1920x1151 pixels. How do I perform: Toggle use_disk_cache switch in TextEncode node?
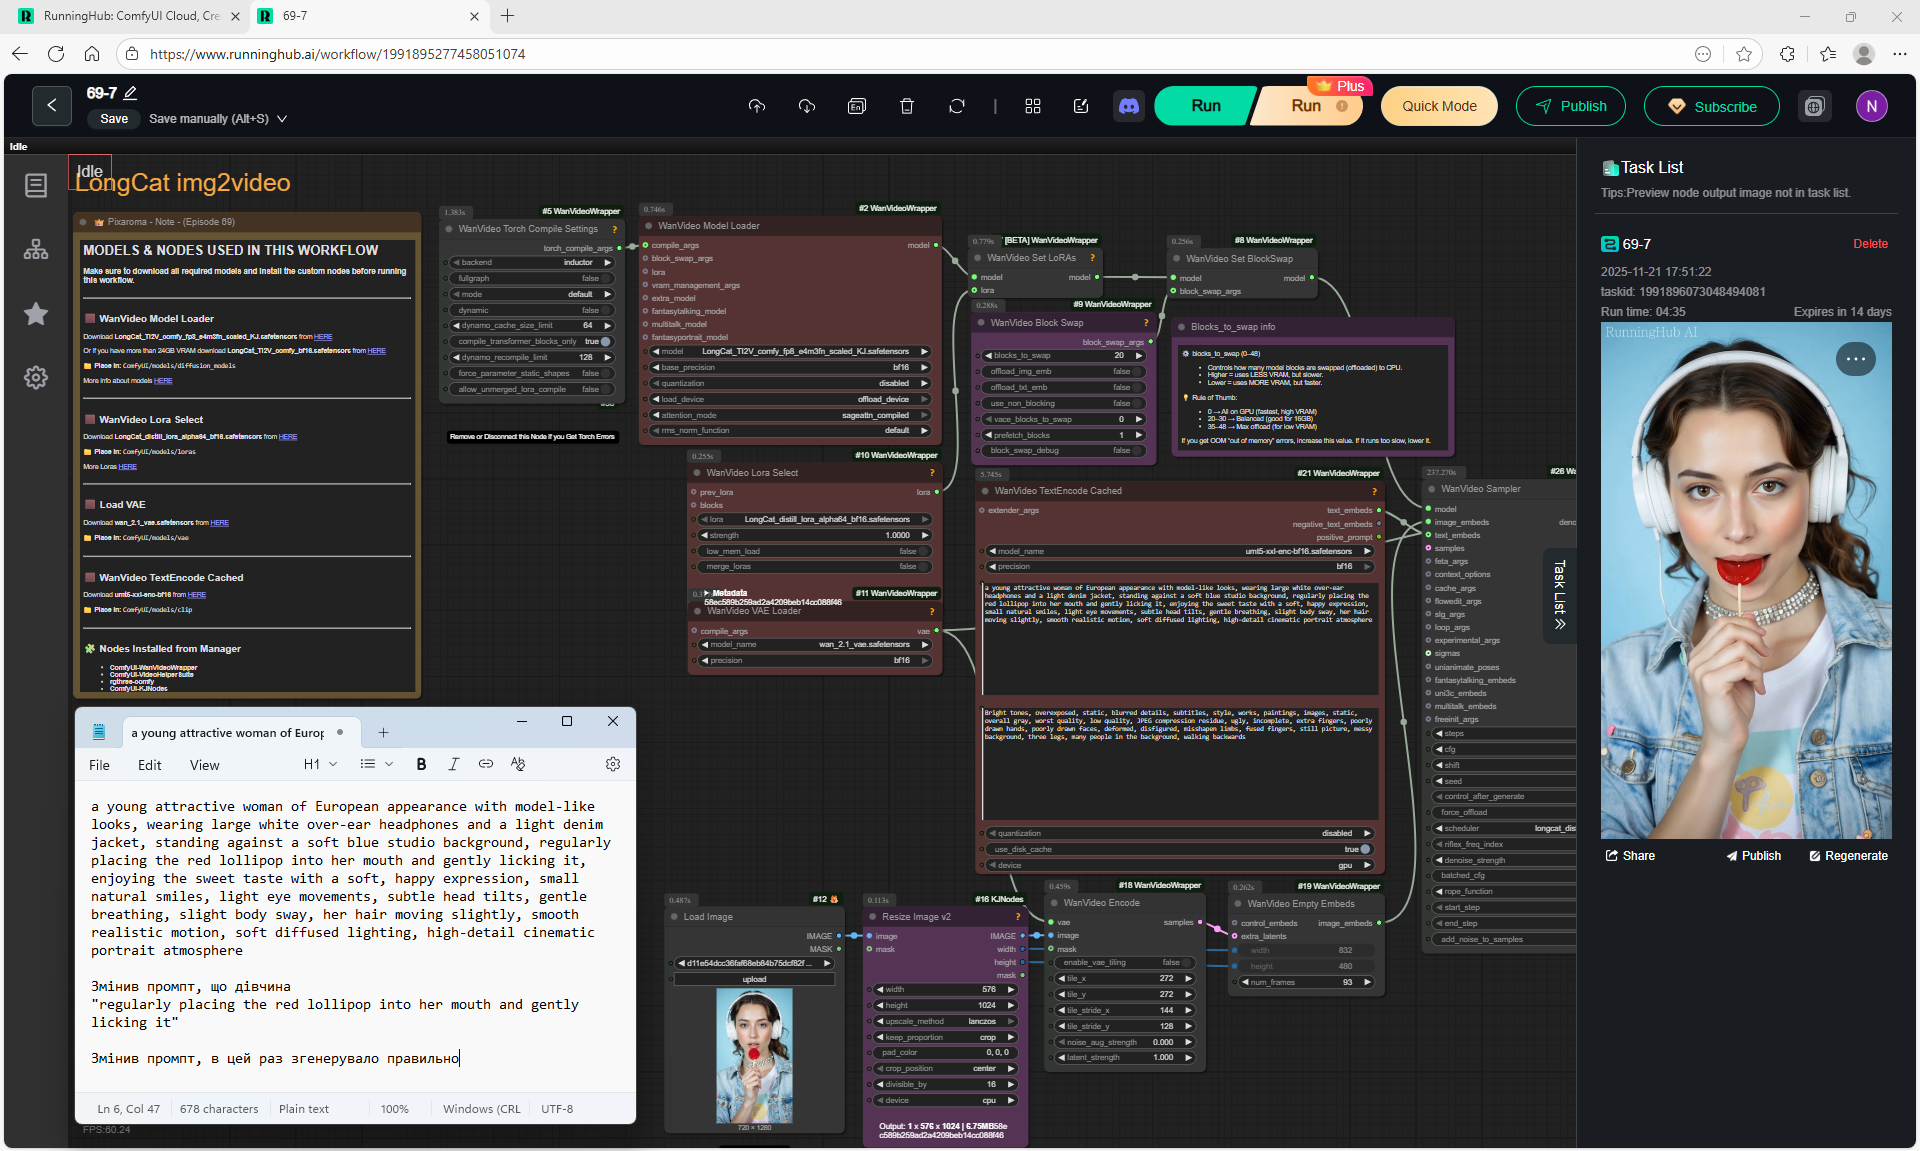(1365, 849)
